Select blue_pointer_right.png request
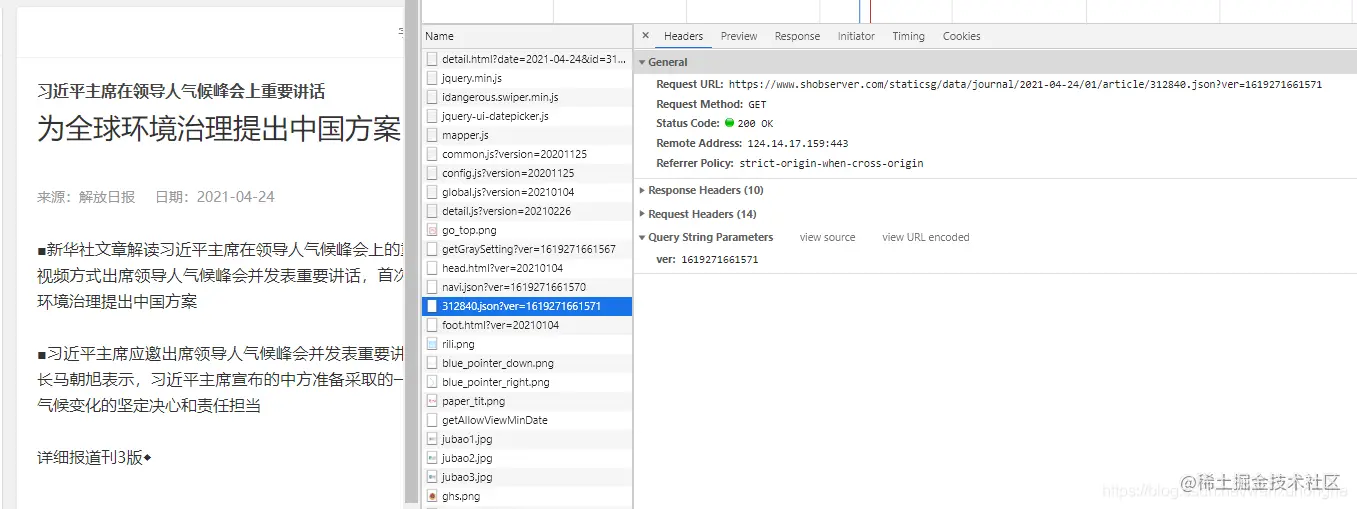 (x=527, y=382)
